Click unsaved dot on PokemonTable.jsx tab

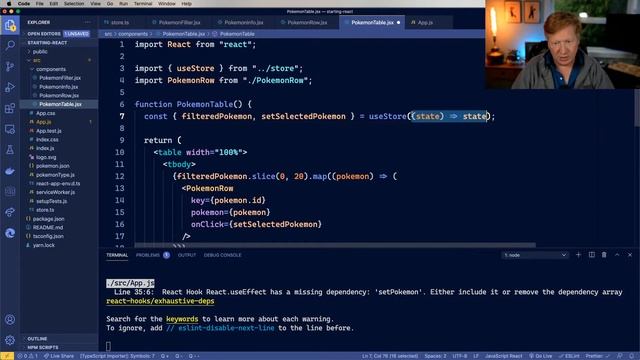coord(398,22)
